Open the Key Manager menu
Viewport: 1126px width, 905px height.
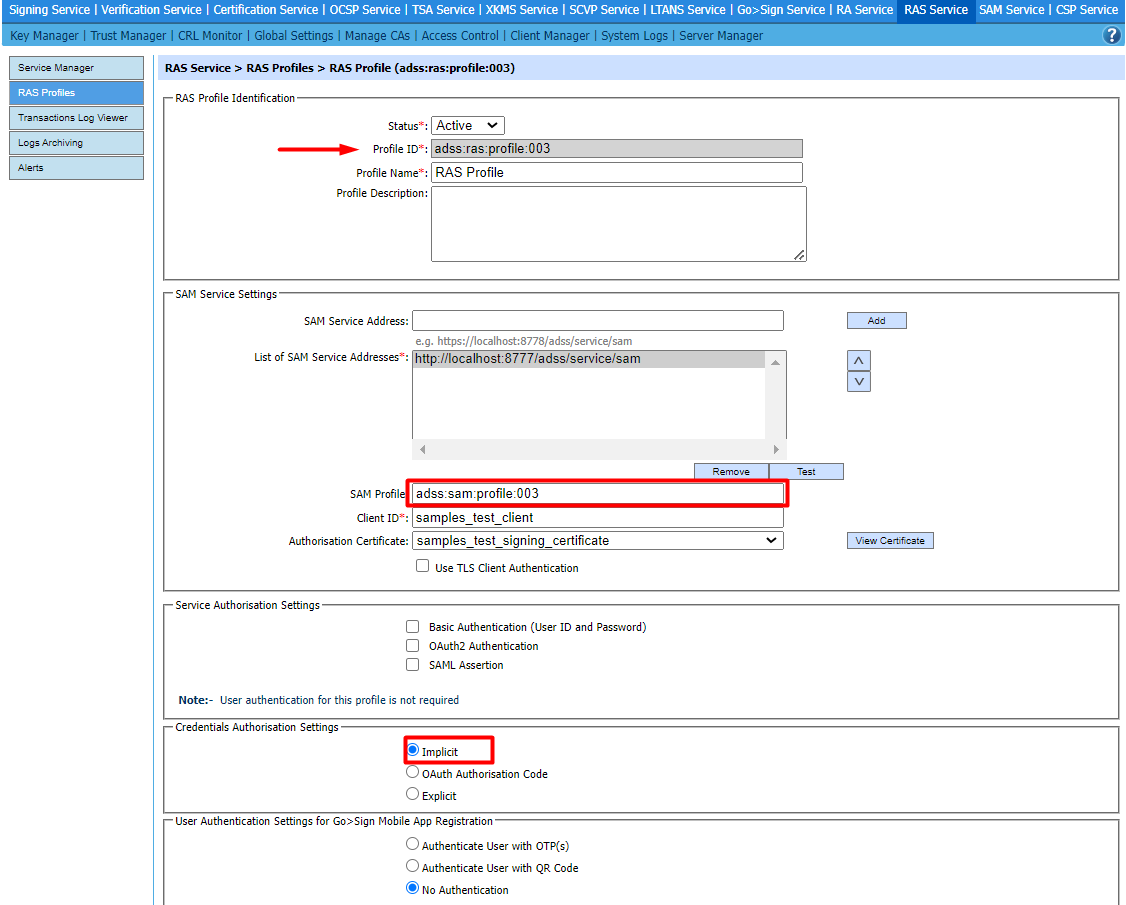pyautogui.click(x=44, y=36)
